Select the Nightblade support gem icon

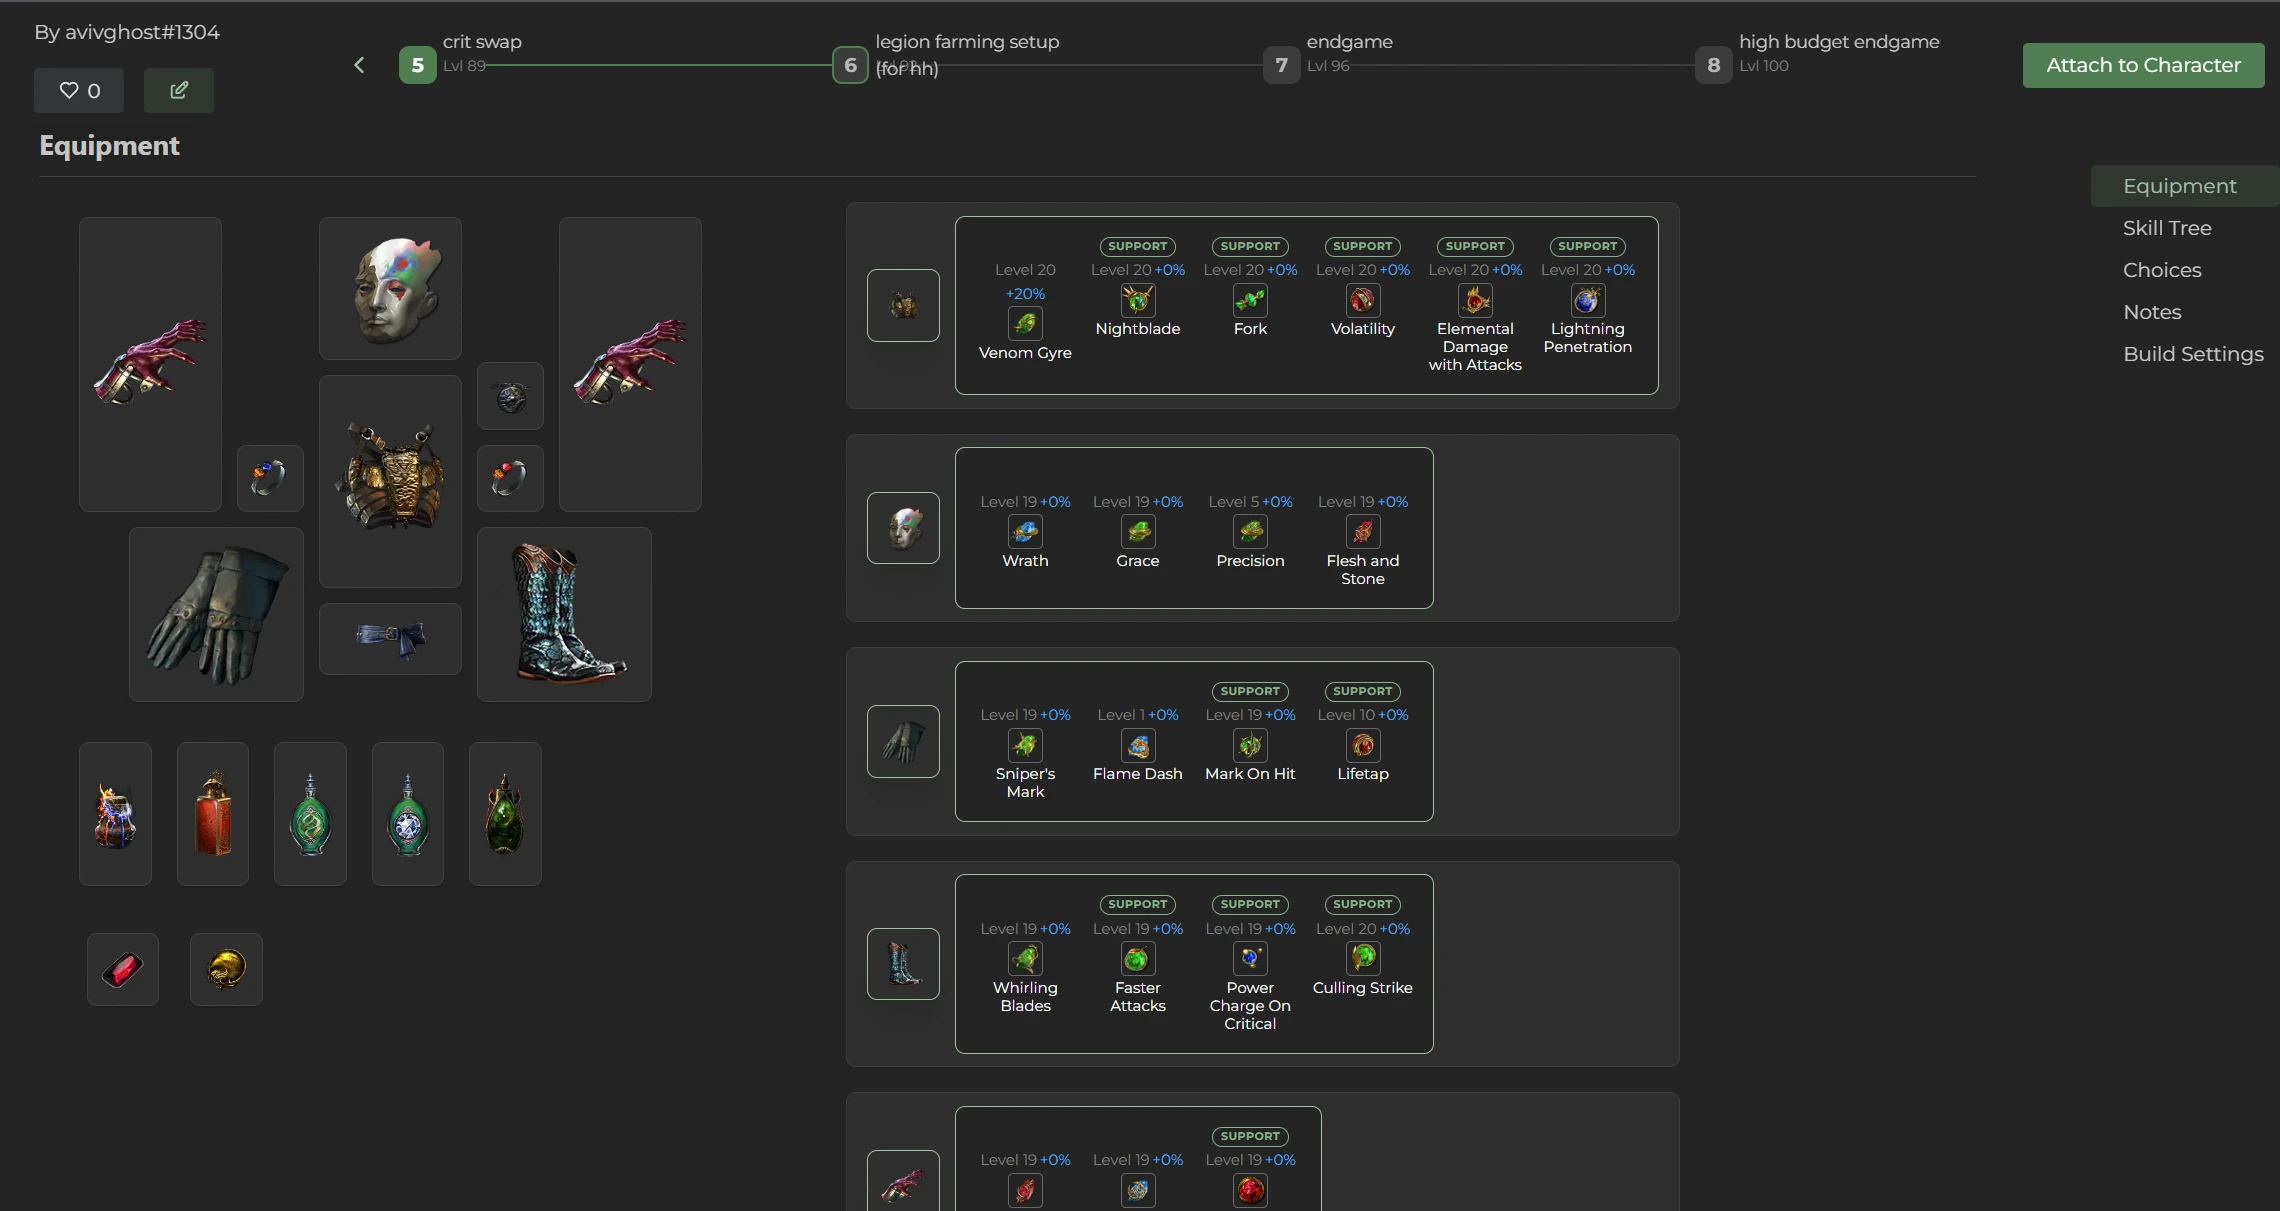(x=1137, y=300)
